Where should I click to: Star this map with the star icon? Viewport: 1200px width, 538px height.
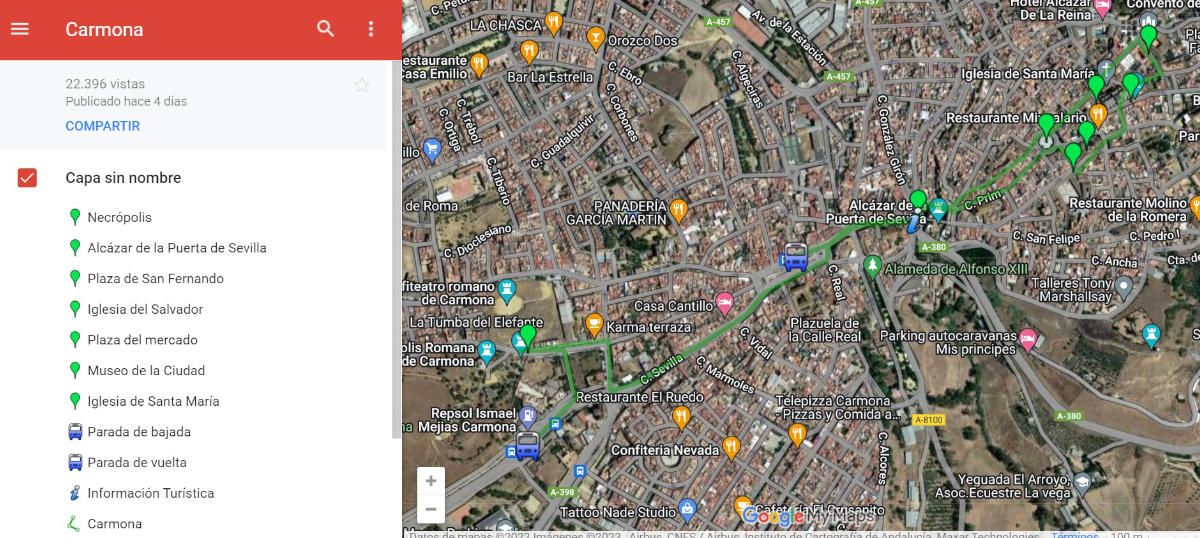pos(362,85)
